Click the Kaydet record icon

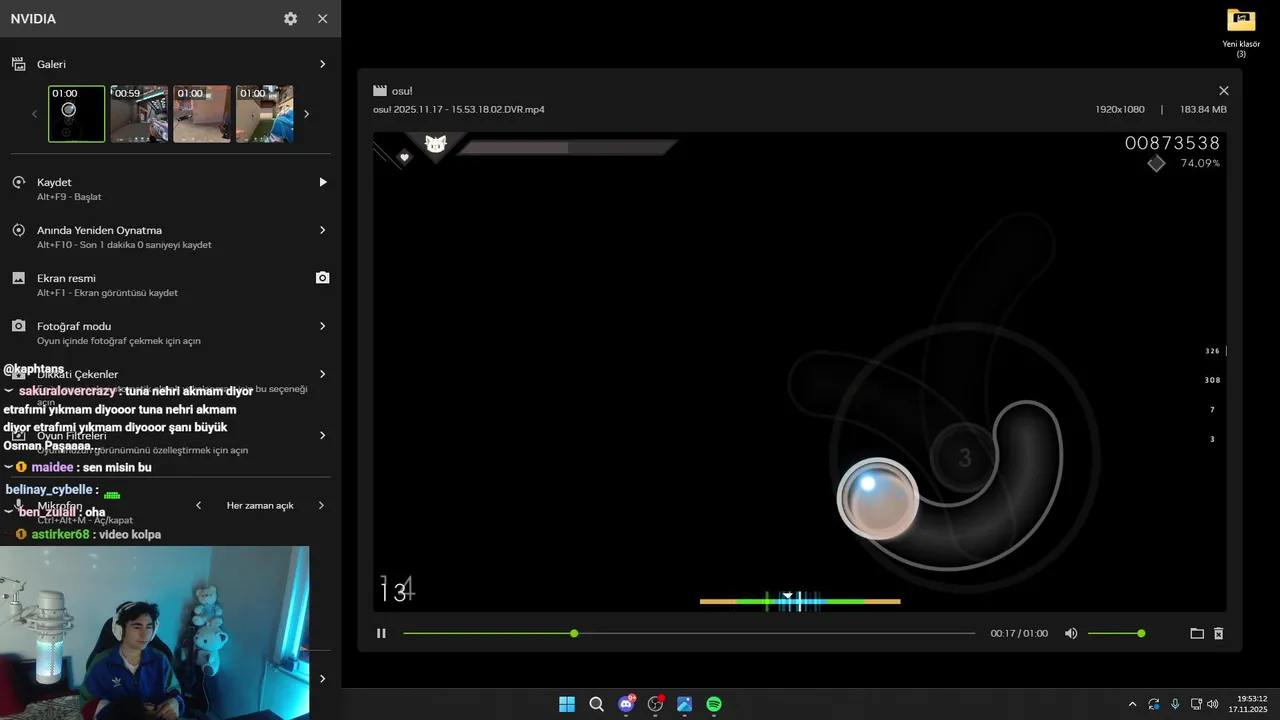[18, 182]
